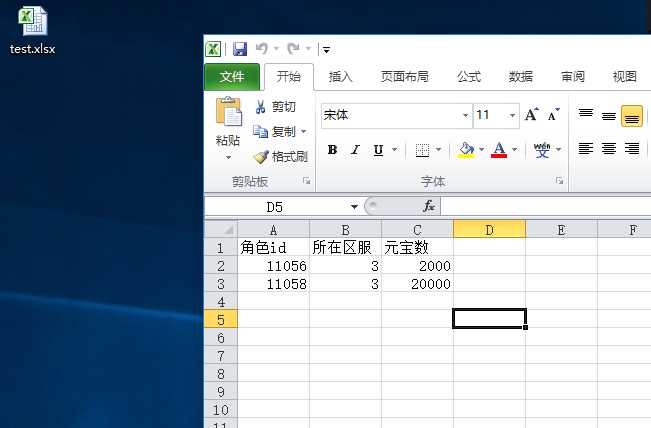Save the workbook with the floppy icon

click(x=240, y=49)
